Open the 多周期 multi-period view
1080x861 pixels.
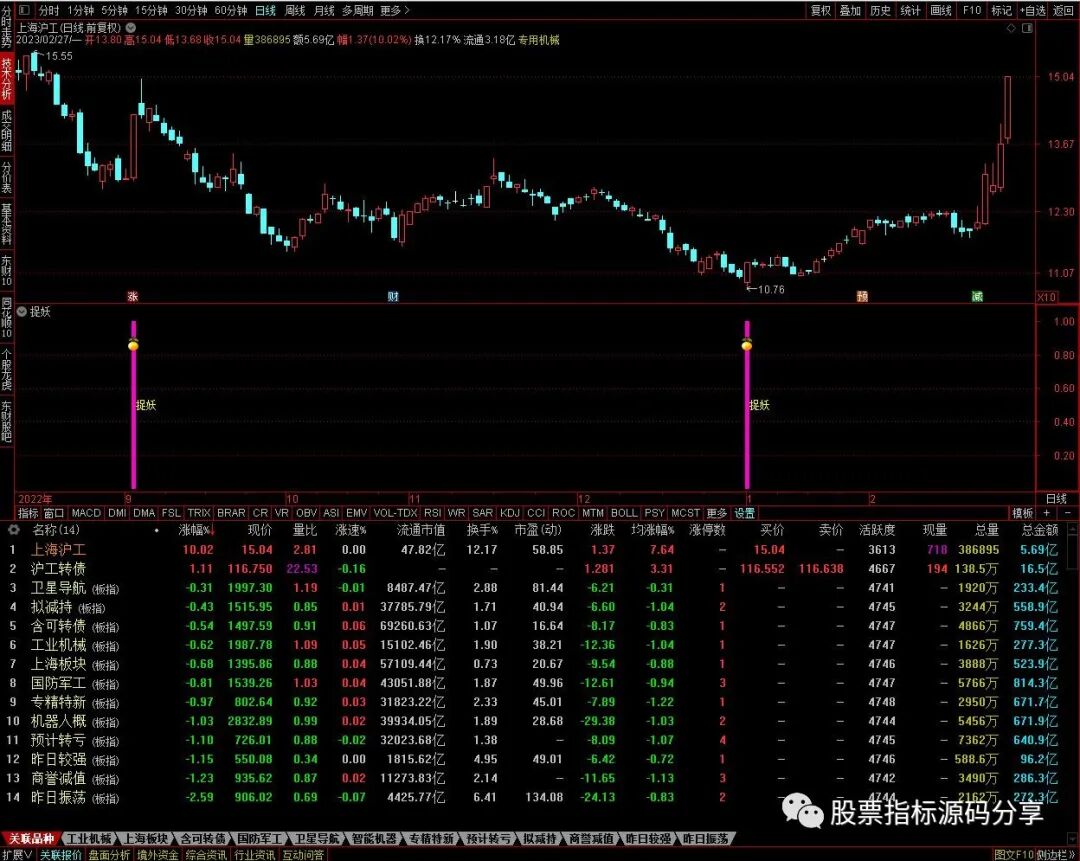click(357, 10)
